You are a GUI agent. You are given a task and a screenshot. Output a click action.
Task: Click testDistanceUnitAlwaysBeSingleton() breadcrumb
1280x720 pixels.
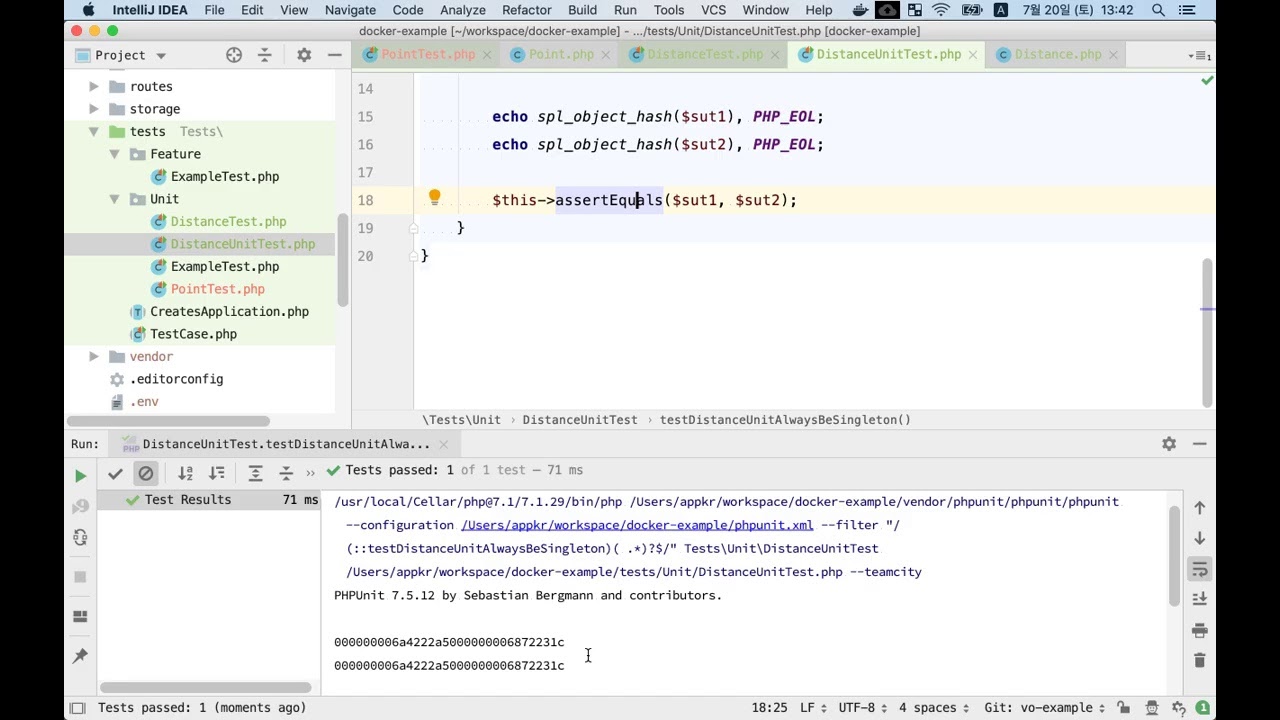[x=785, y=420]
